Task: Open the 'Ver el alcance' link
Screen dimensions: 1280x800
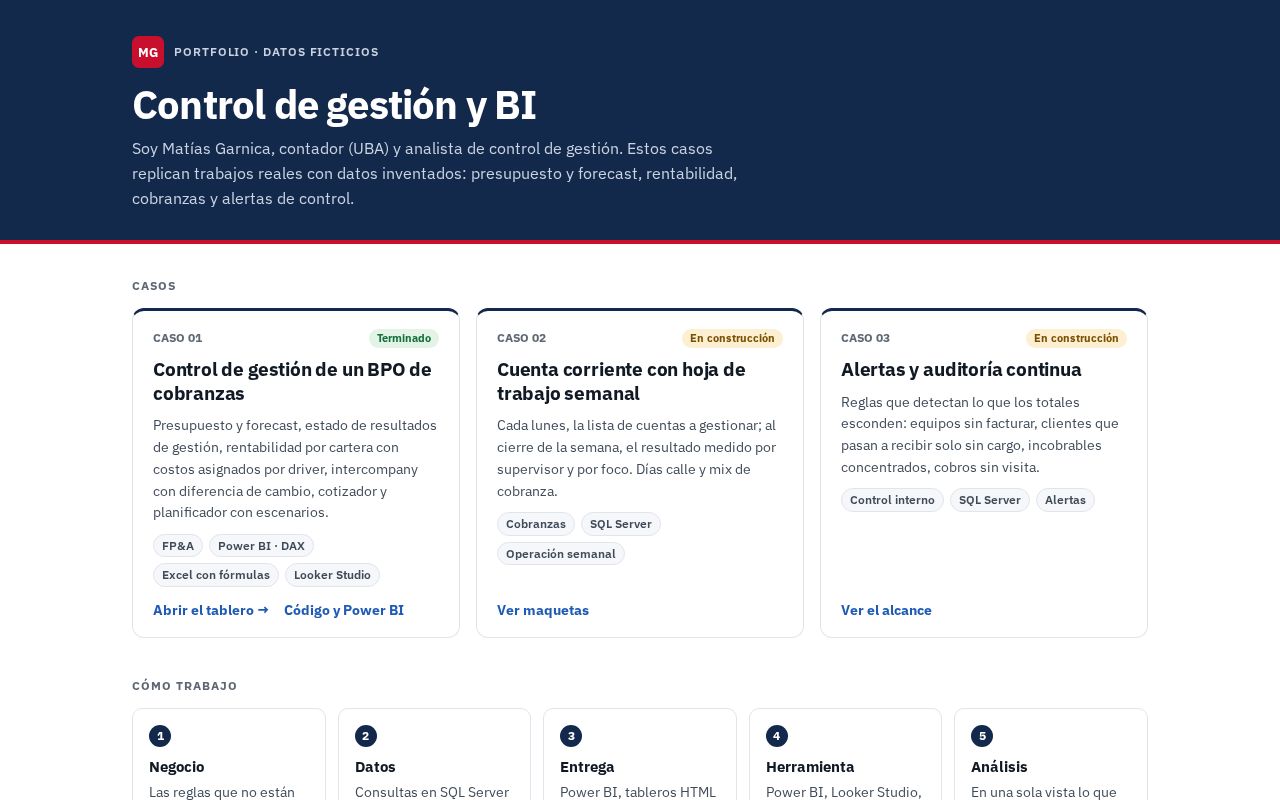Action: (x=886, y=610)
